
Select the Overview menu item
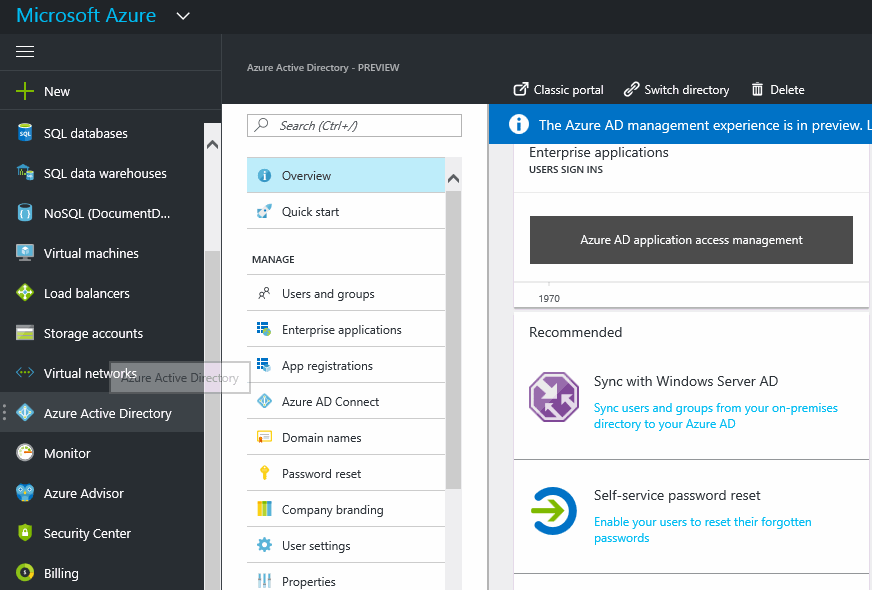(346, 176)
